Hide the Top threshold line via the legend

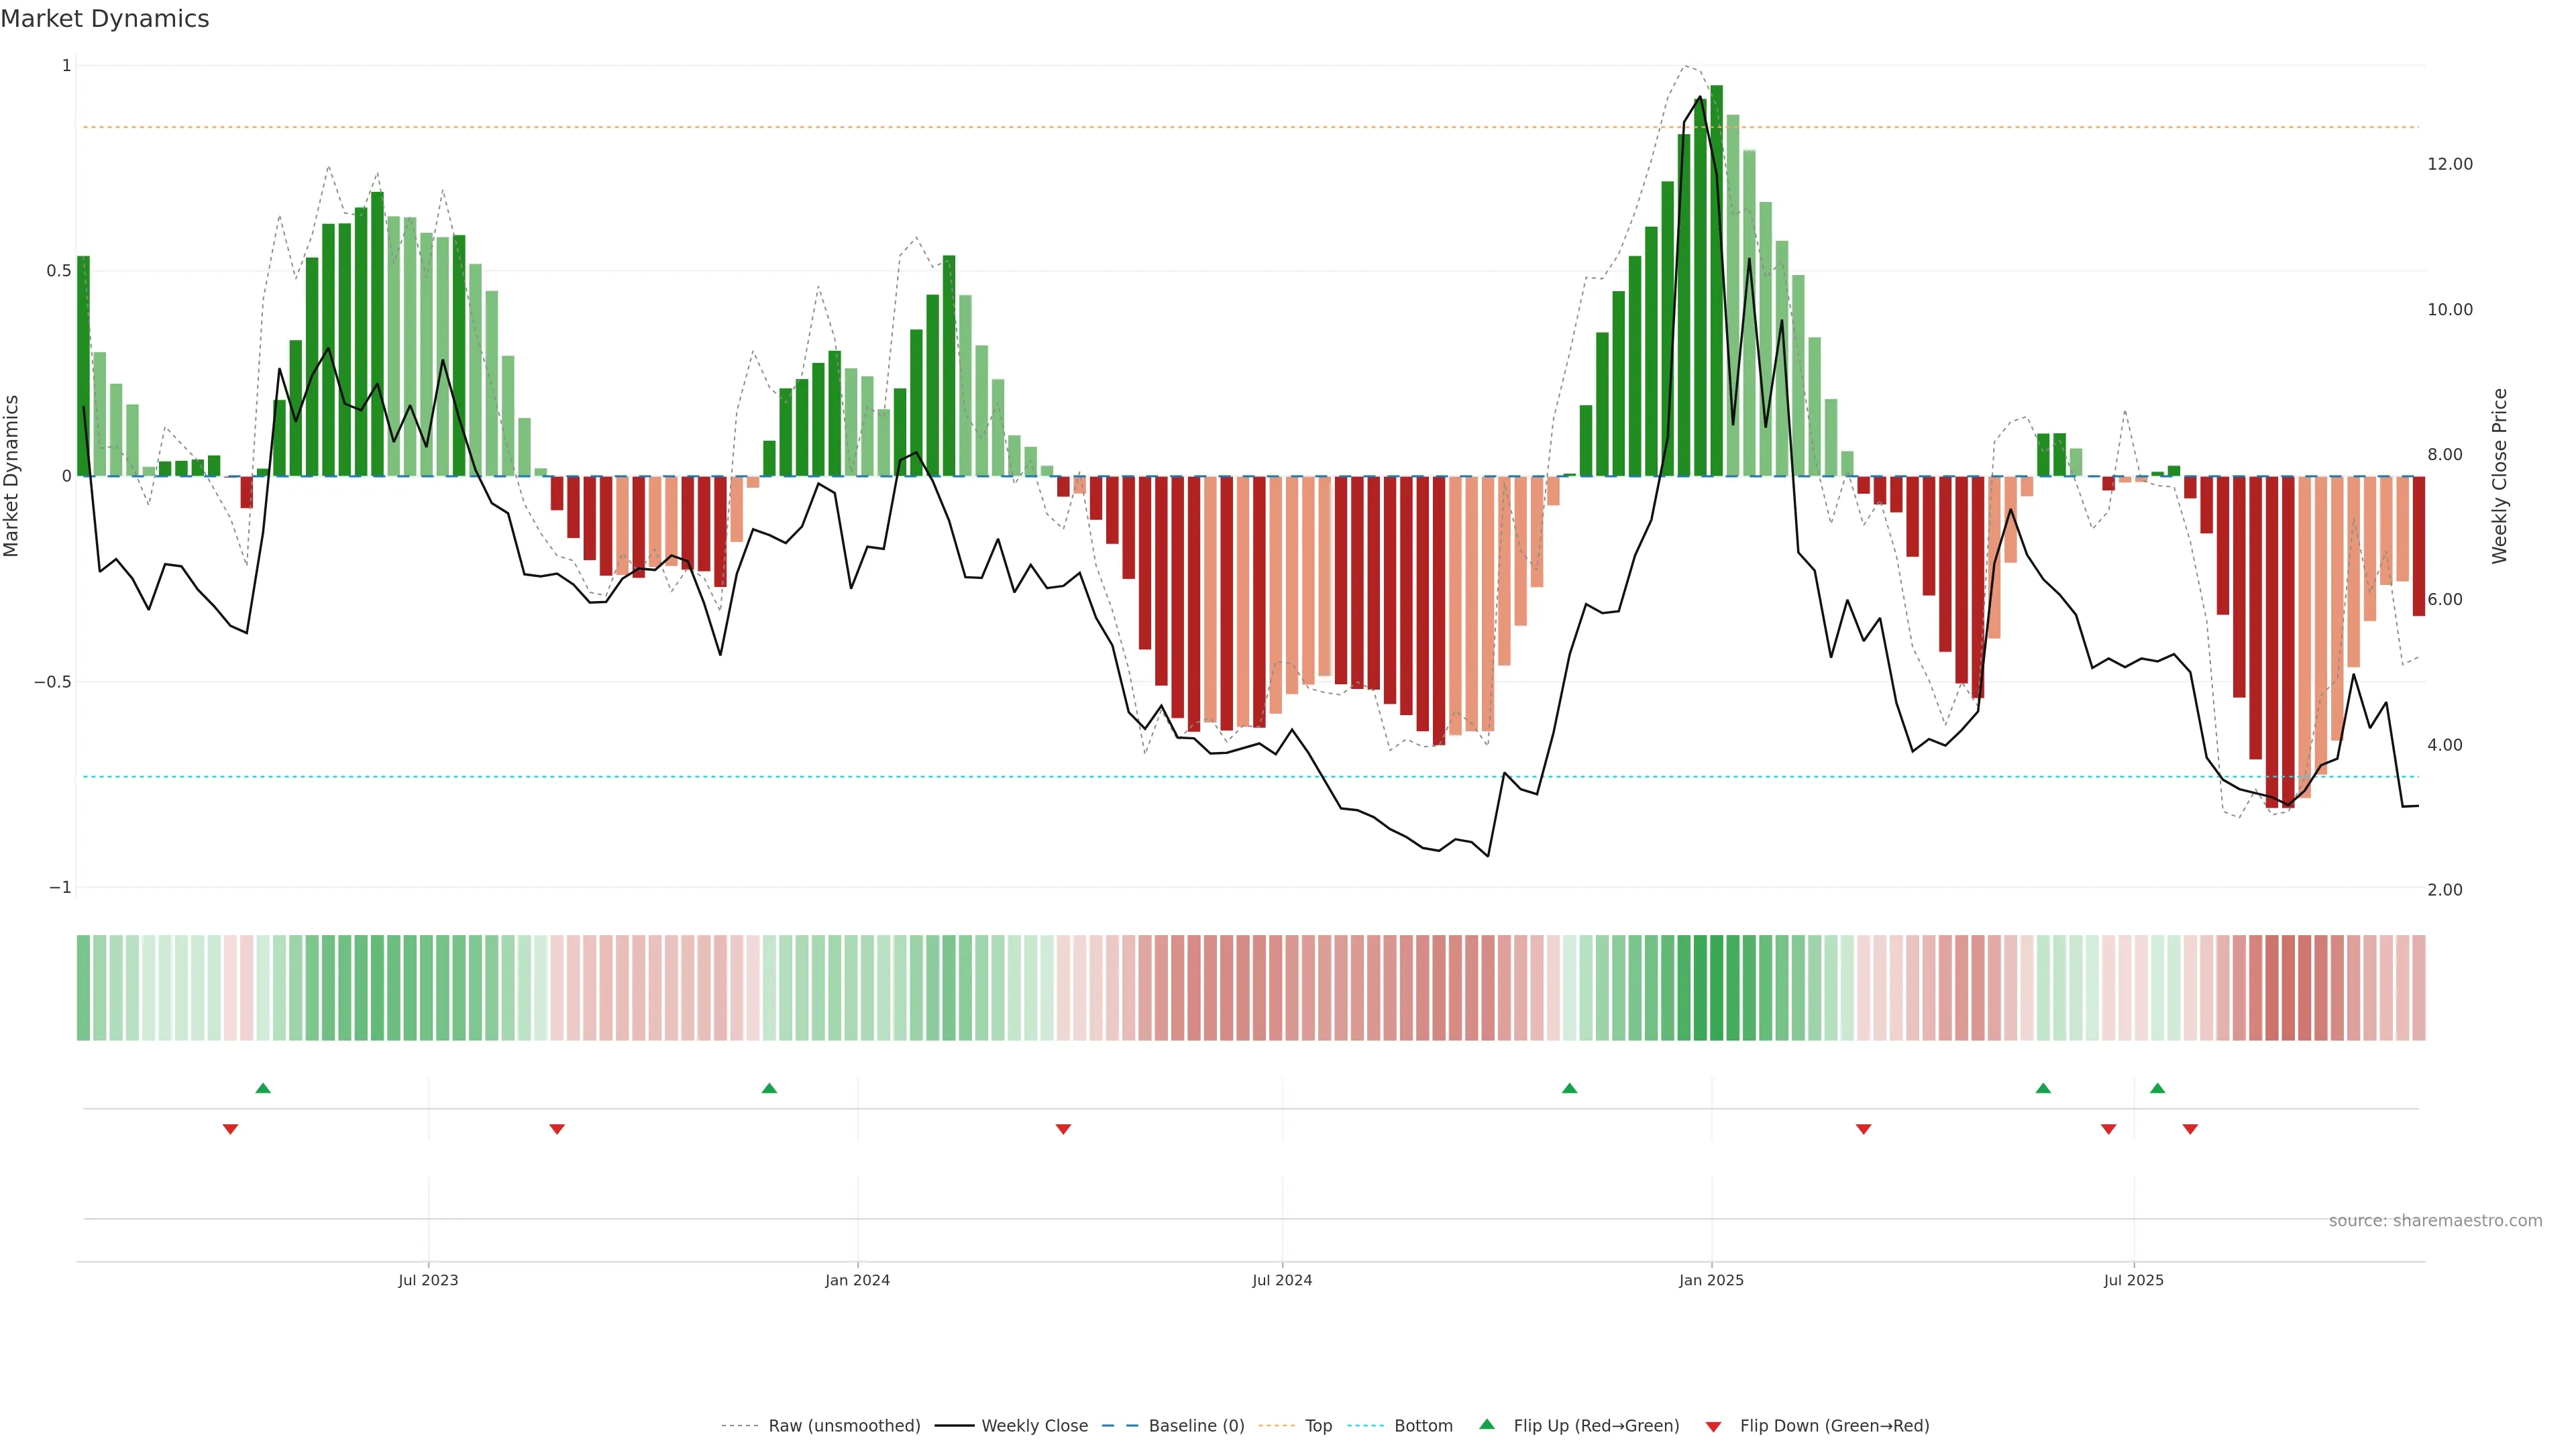[x=1318, y=1425]
